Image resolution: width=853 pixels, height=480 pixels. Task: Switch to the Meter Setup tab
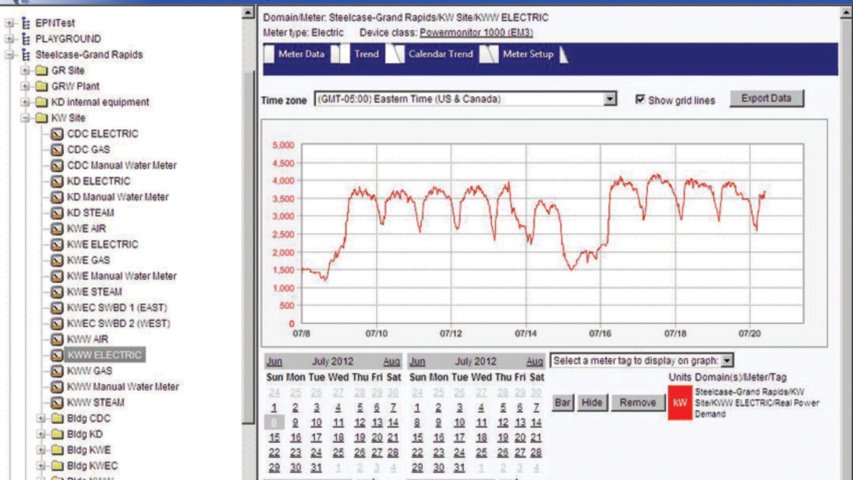coord(528,54)
